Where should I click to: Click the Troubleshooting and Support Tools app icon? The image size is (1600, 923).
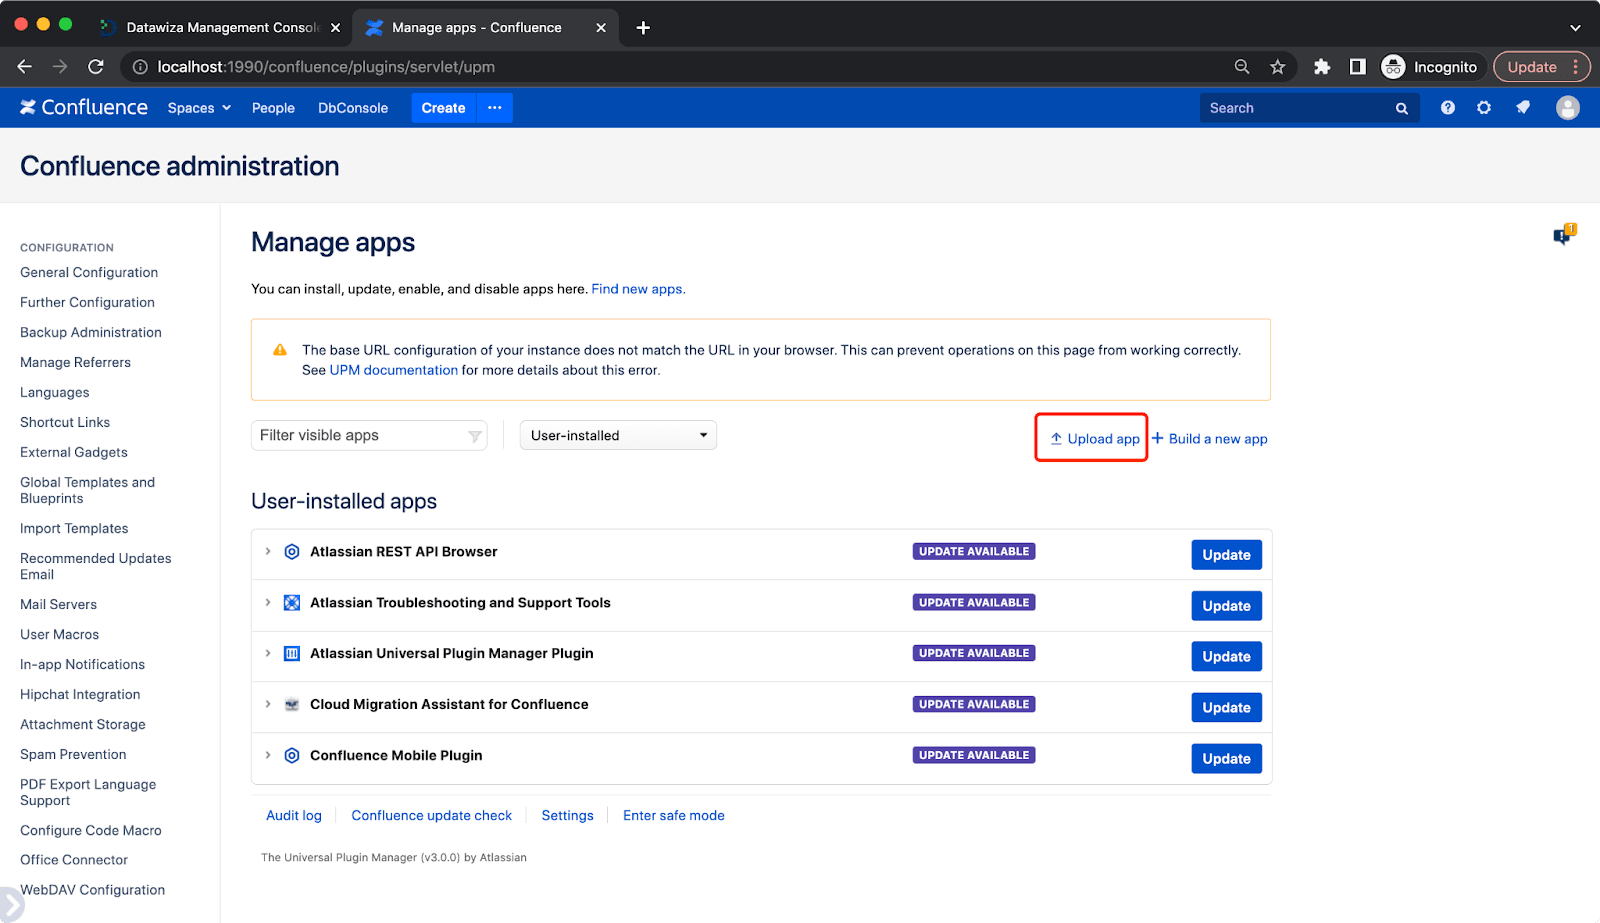coord(292,603)
